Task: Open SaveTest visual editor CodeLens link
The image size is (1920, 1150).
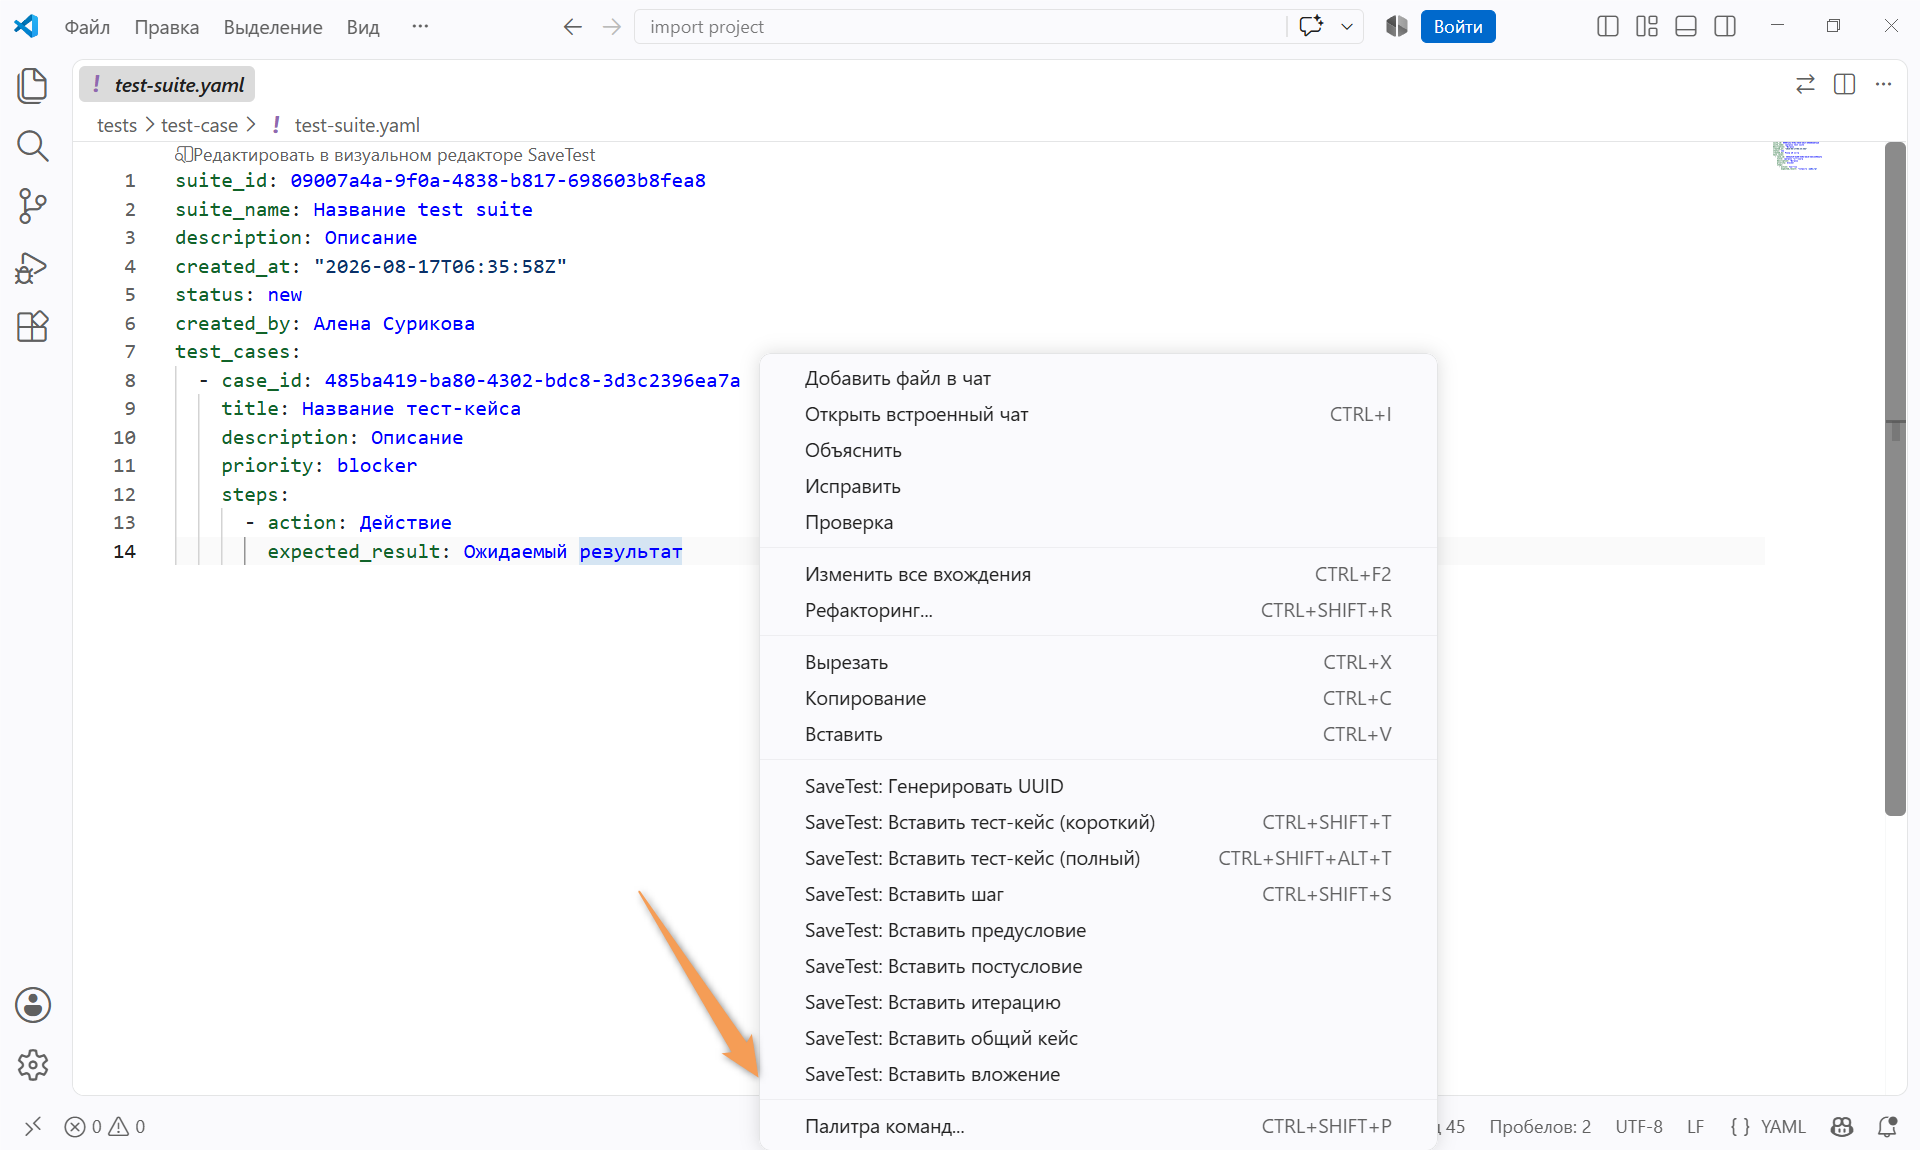Action: pos(385,155)
